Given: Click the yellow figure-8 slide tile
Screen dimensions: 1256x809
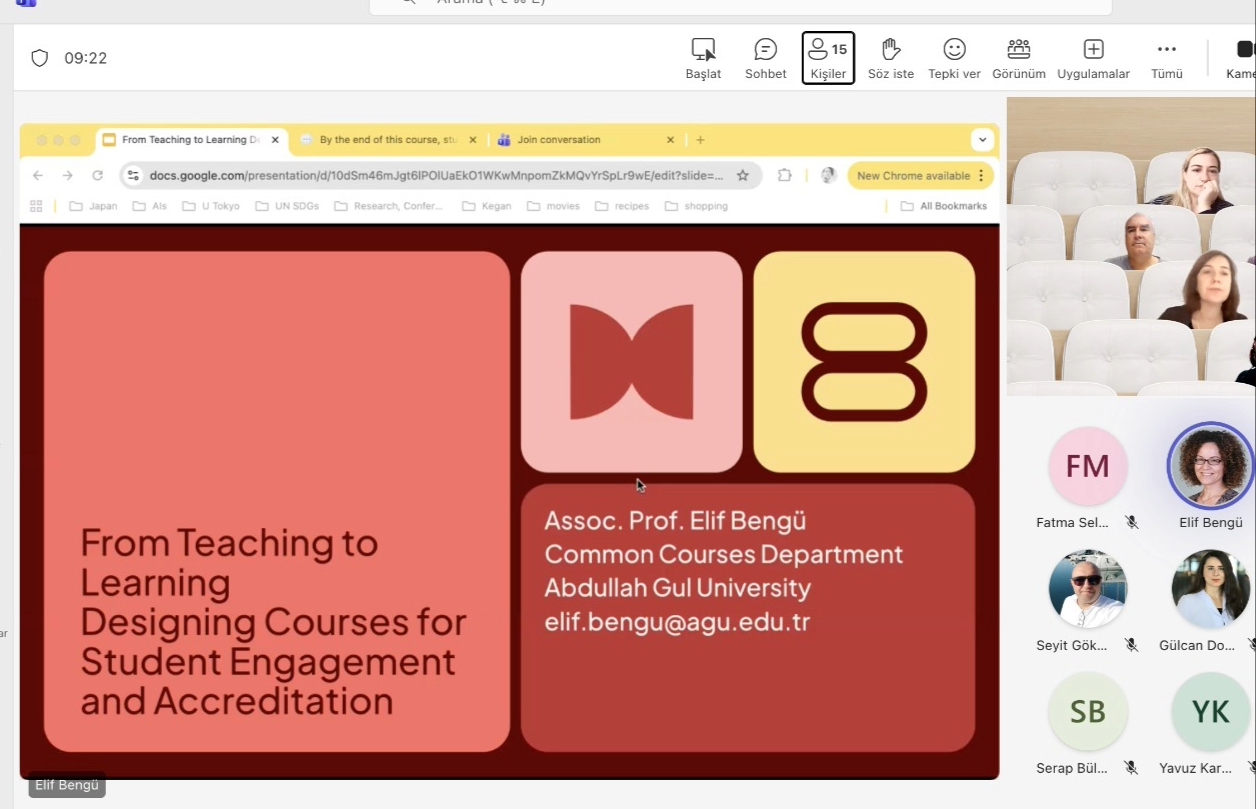Looking at the screenshot, I should click(x=864, y=361).
